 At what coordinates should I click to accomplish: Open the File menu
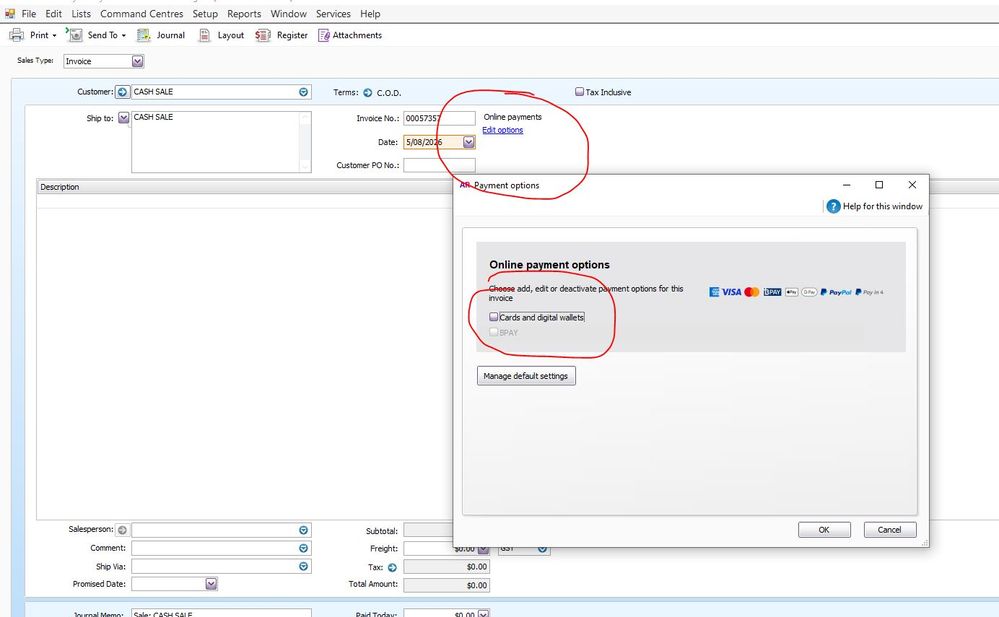(29, 13)
